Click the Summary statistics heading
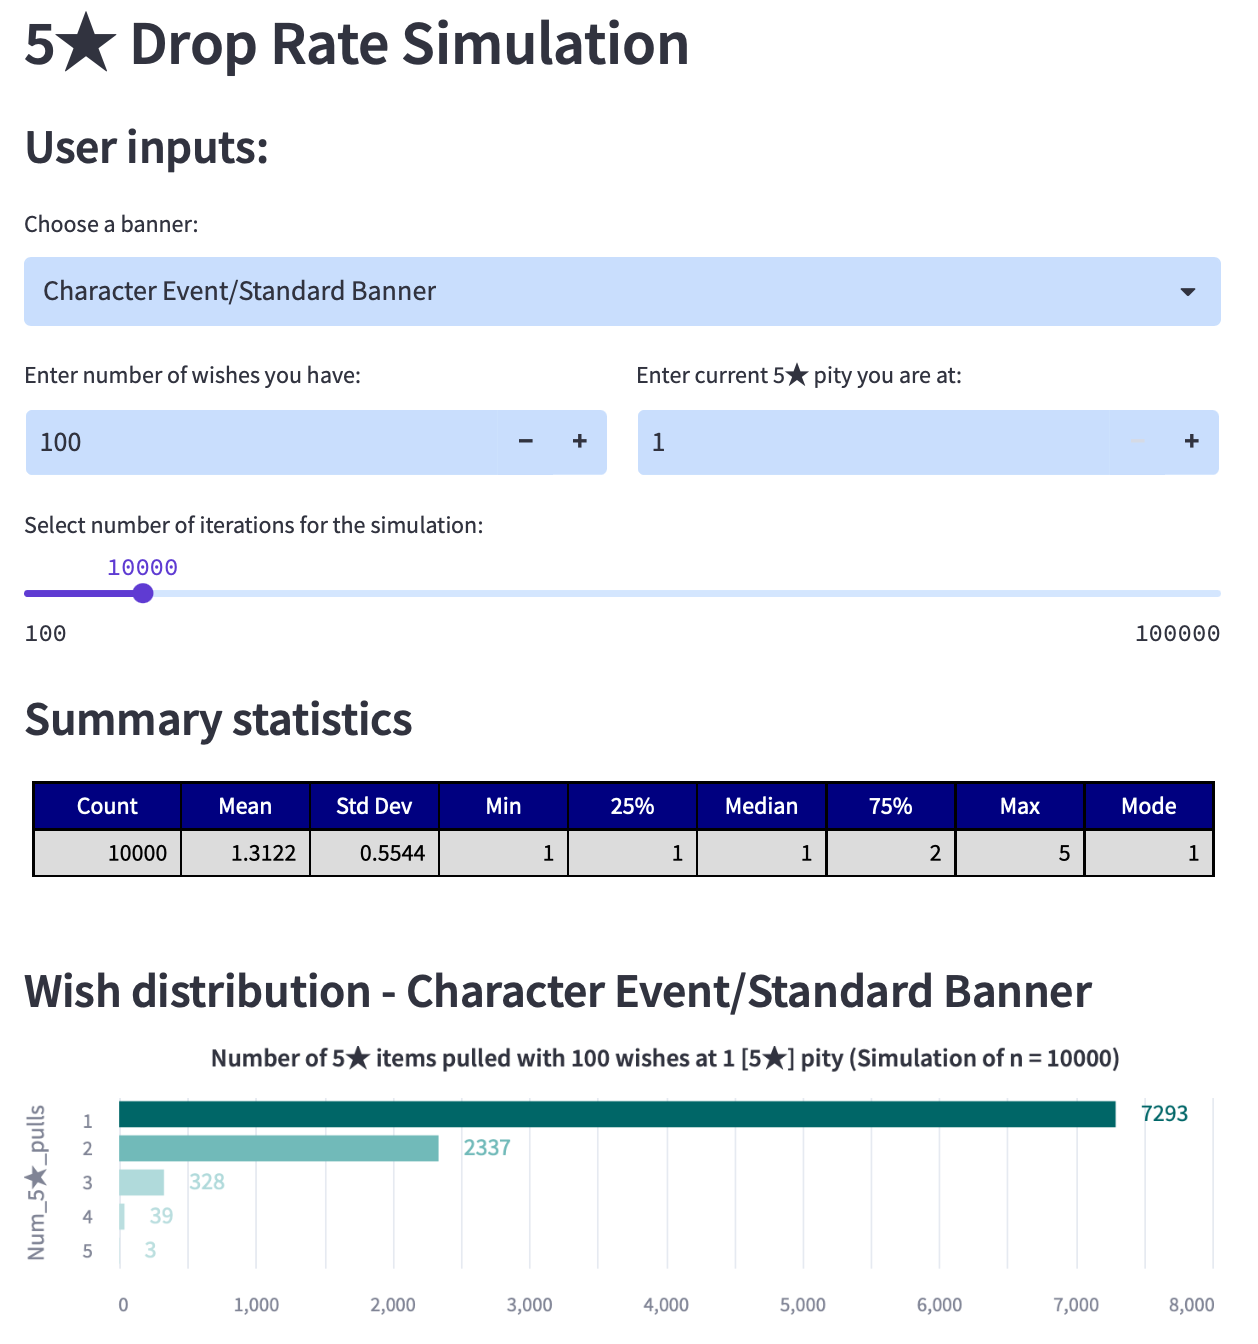 (x=218, y=719)
